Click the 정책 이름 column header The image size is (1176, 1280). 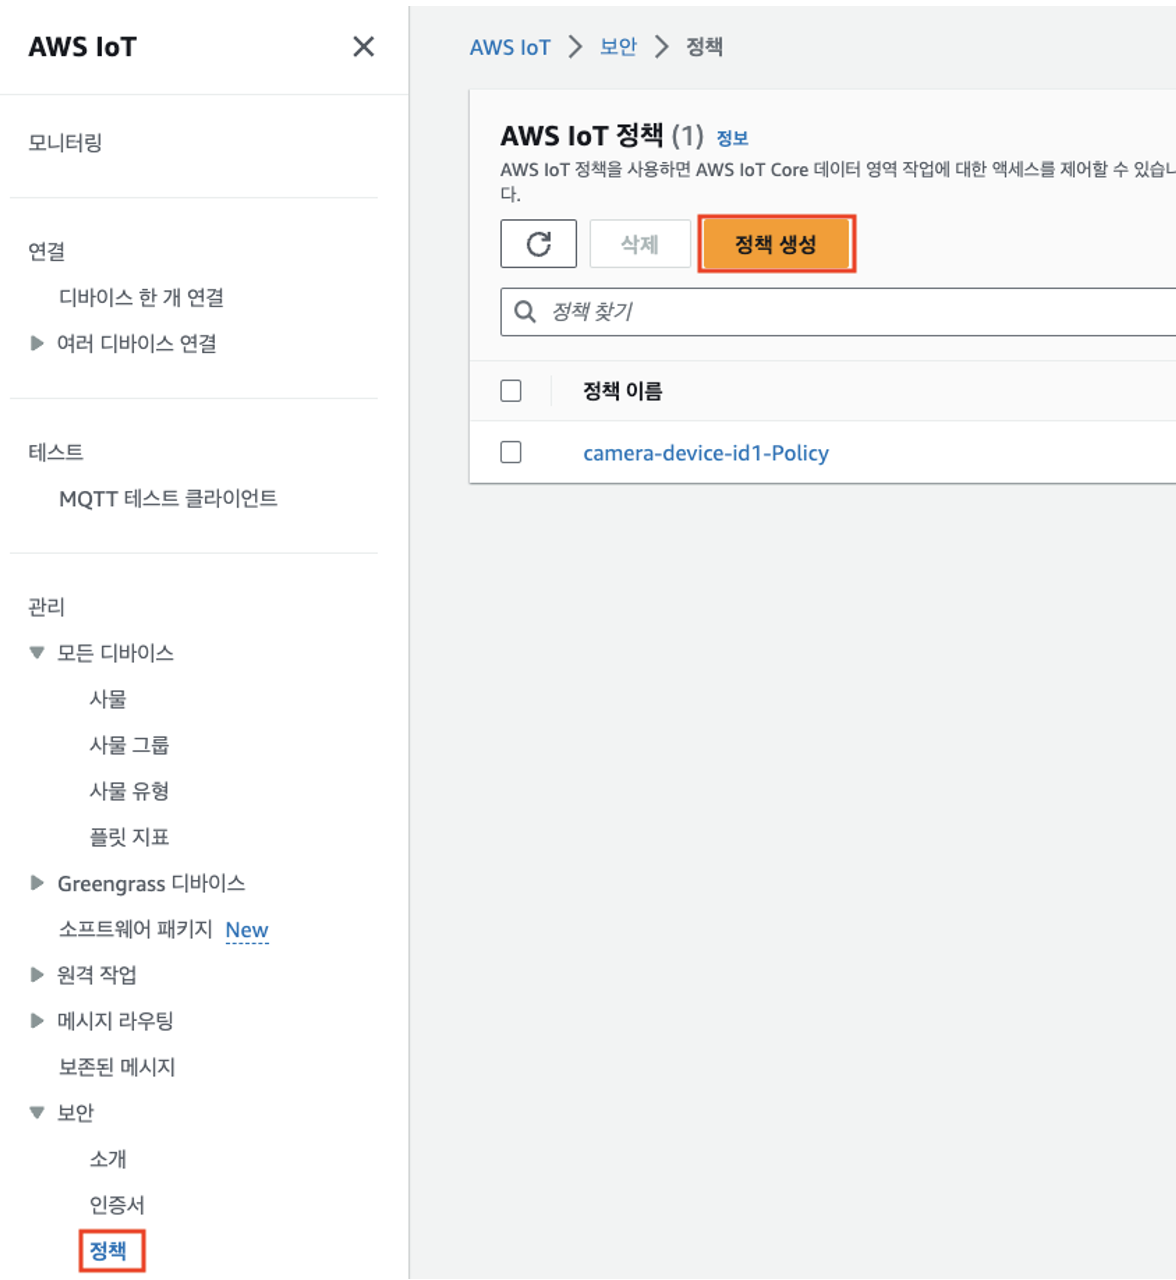pyautogui.click(x=622, y=391)
